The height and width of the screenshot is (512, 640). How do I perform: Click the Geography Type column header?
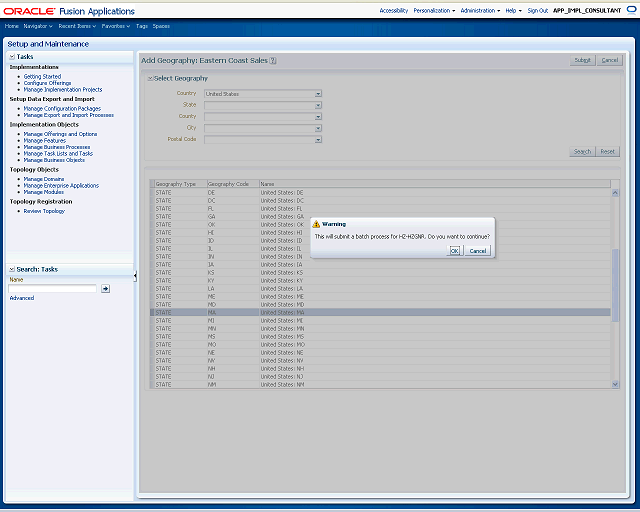[180, 184]
